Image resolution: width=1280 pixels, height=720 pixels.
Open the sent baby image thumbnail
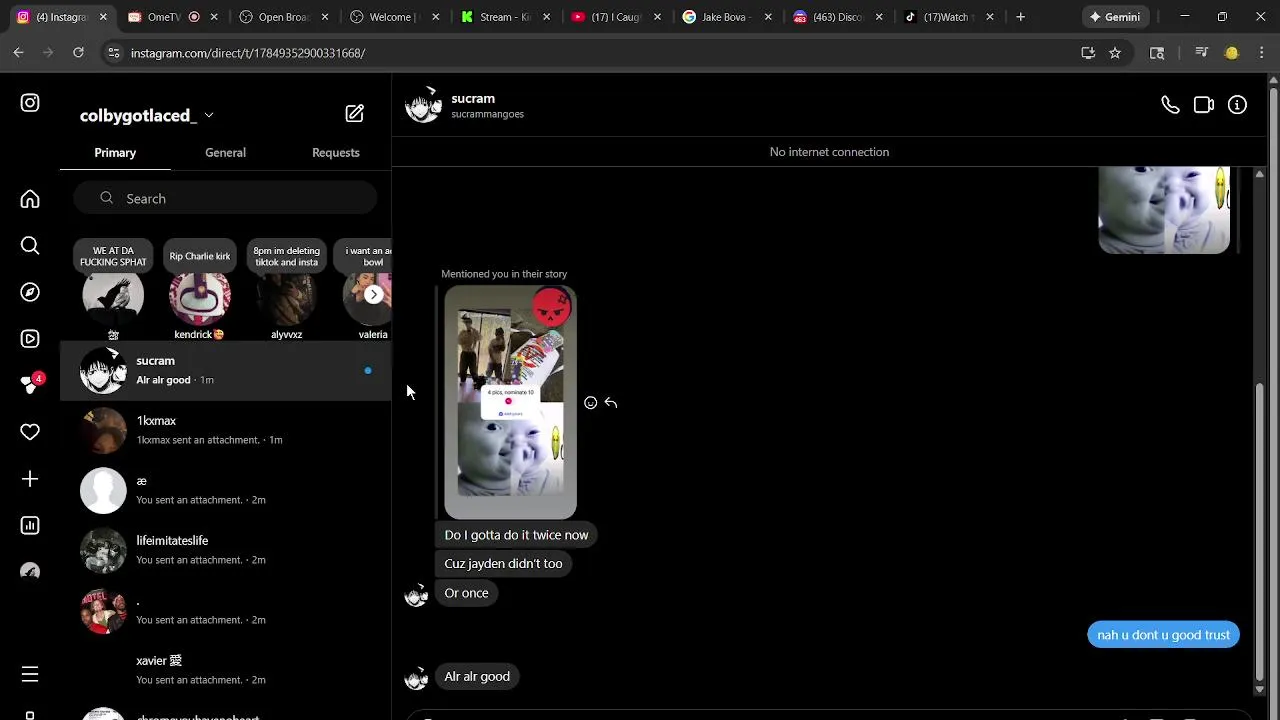(x=1164, y=210)
